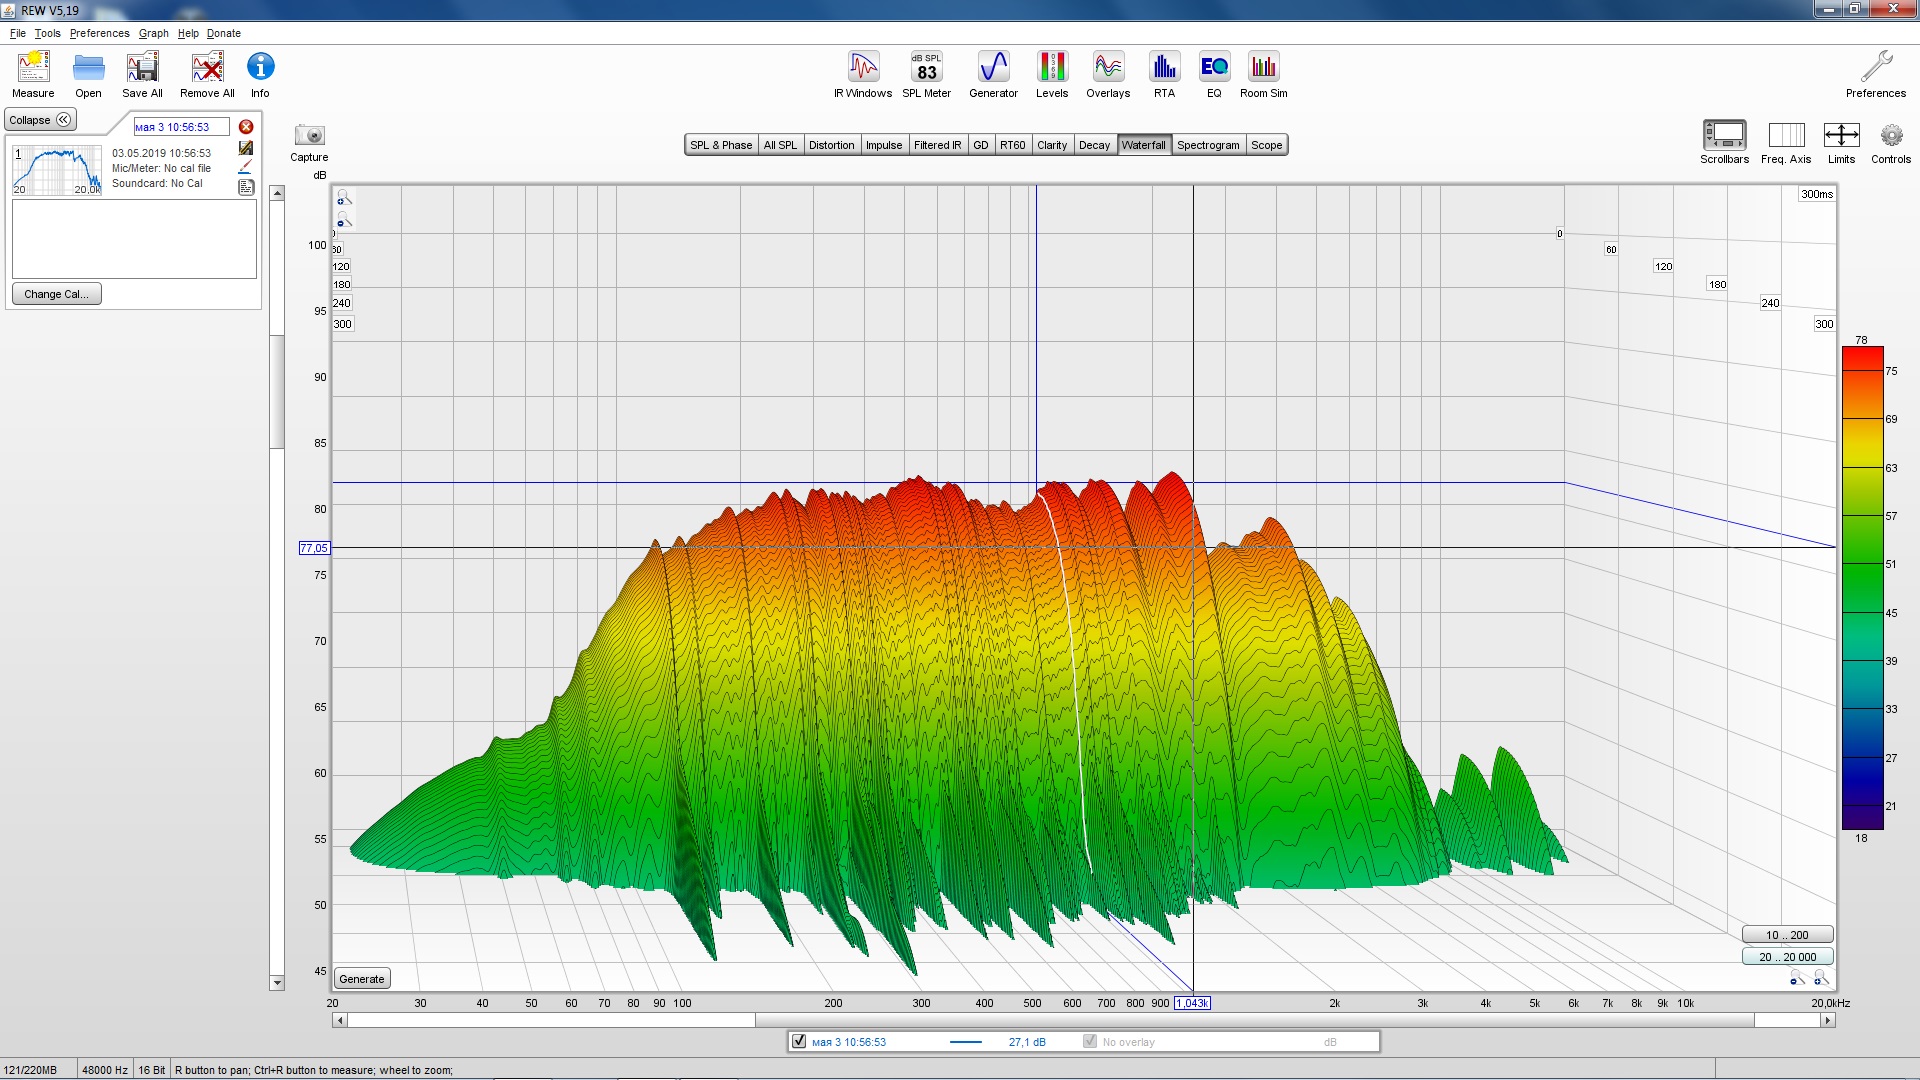Toggle the measurement trace checkbox in the legend

pyautogui.click(x=799, y=1041)
